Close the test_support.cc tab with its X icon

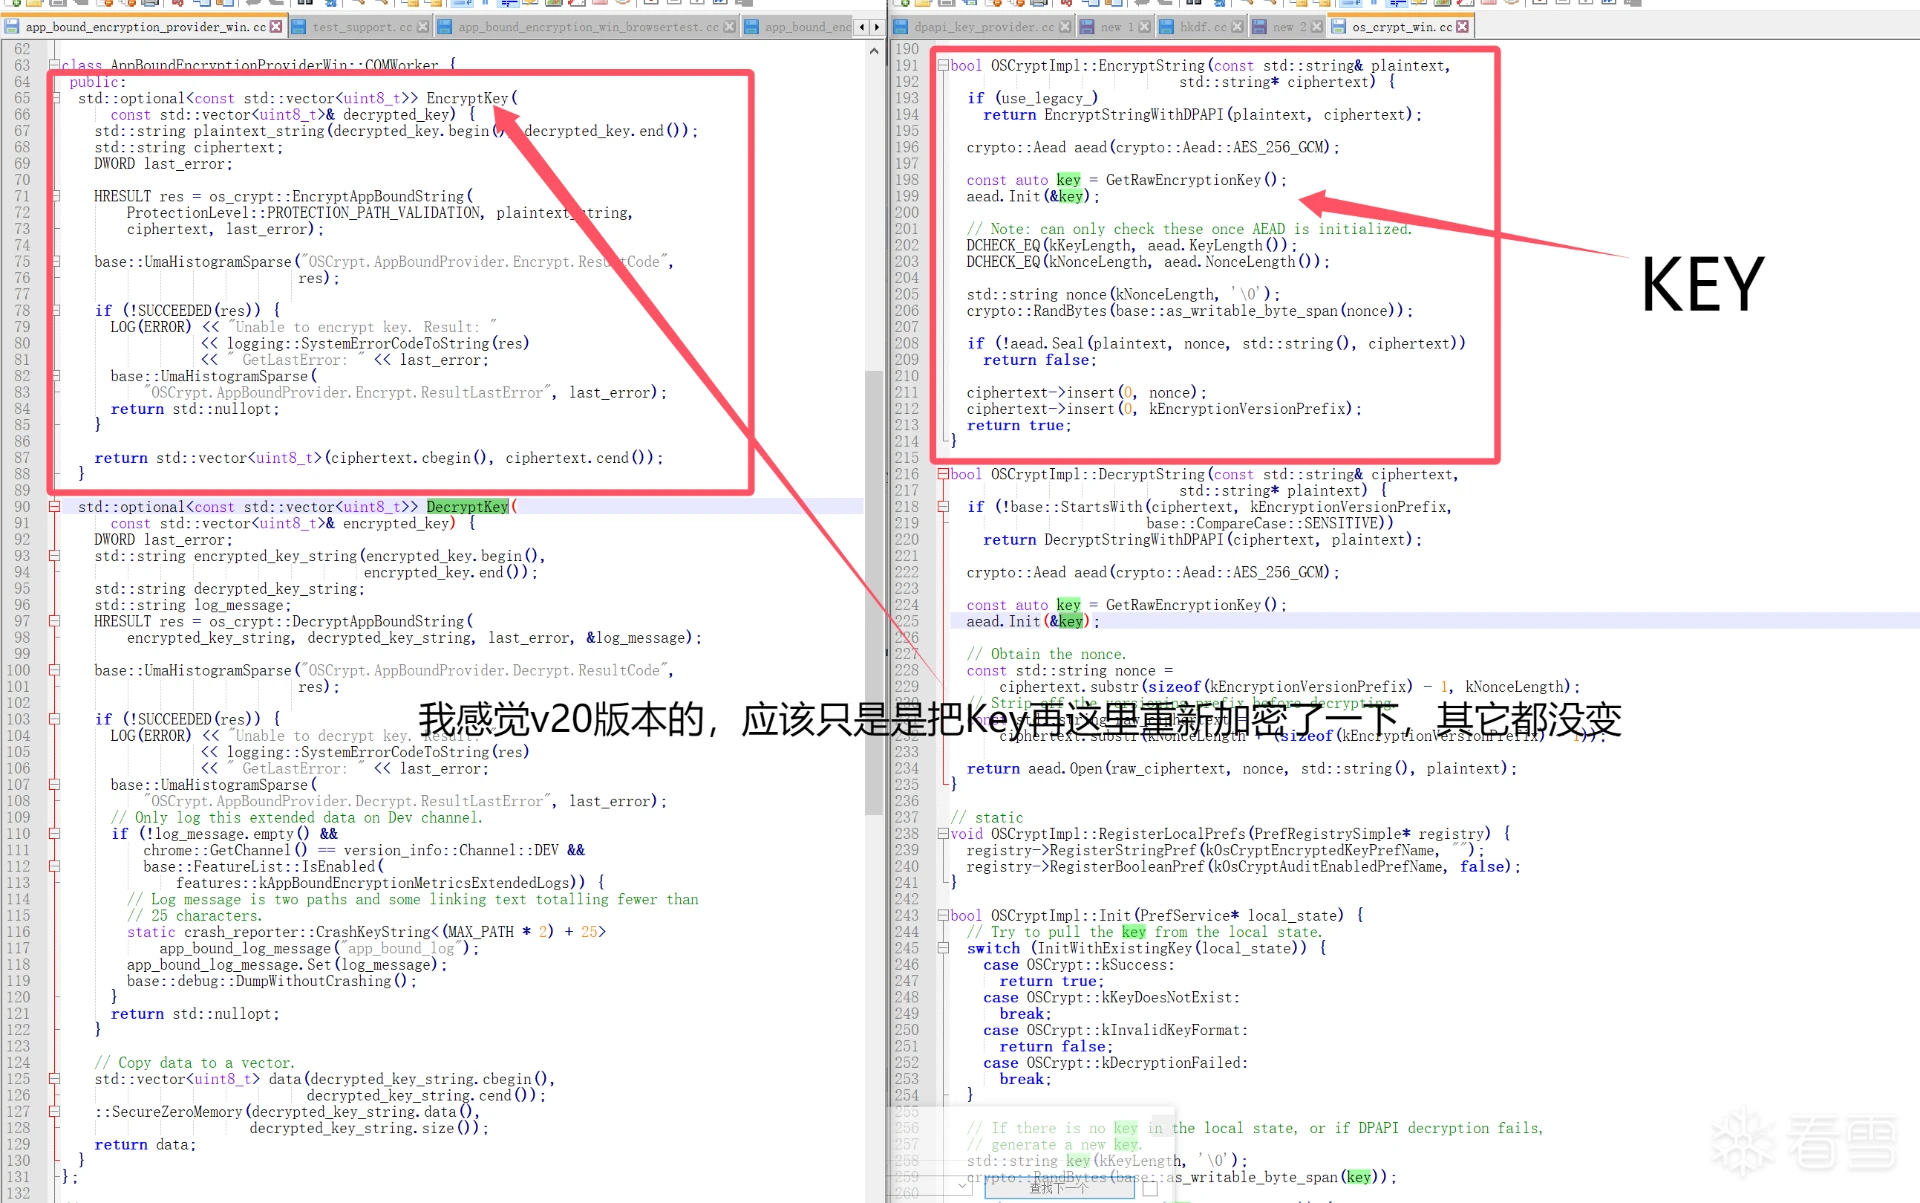[423, 27]
